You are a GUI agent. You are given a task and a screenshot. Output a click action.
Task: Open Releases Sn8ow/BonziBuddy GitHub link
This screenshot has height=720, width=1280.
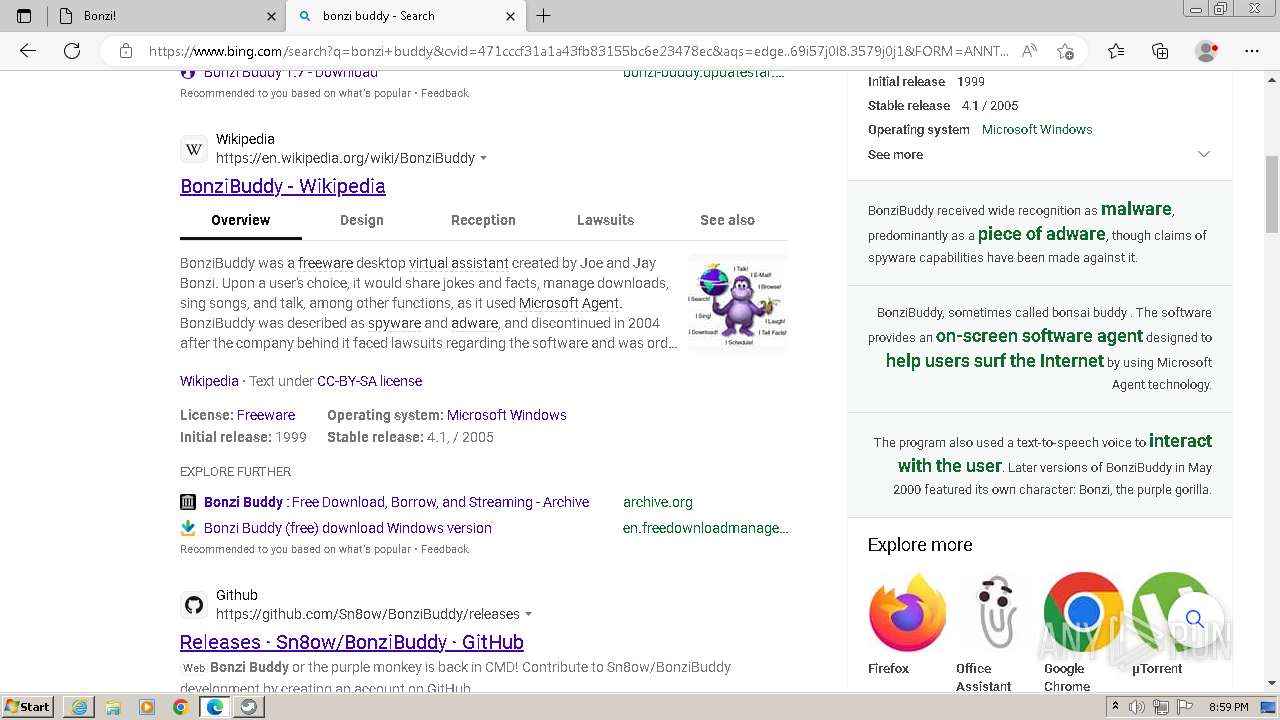[x=352, y=642]
